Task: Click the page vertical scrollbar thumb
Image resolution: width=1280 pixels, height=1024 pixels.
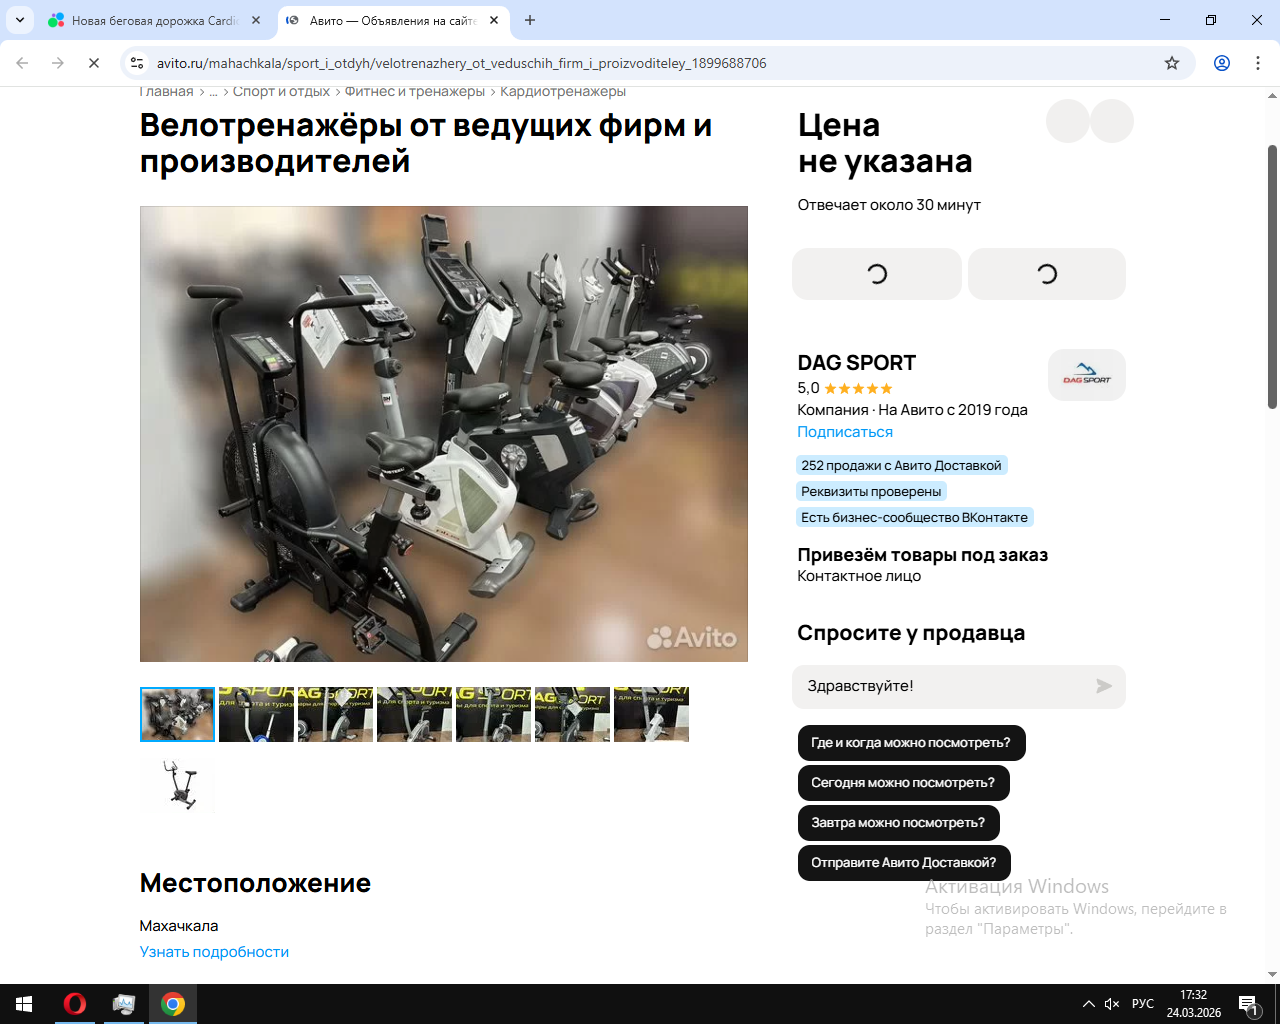Action: [1272, 276]
